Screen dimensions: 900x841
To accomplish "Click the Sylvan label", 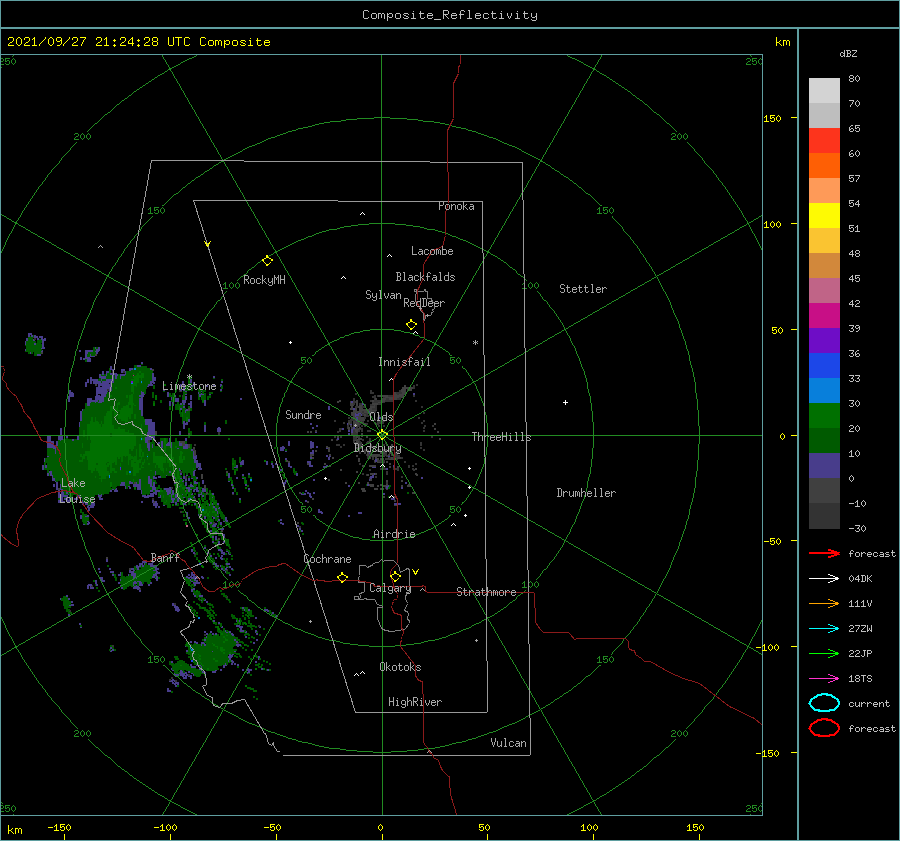I will pyautogui.click(x=383, y=294).
